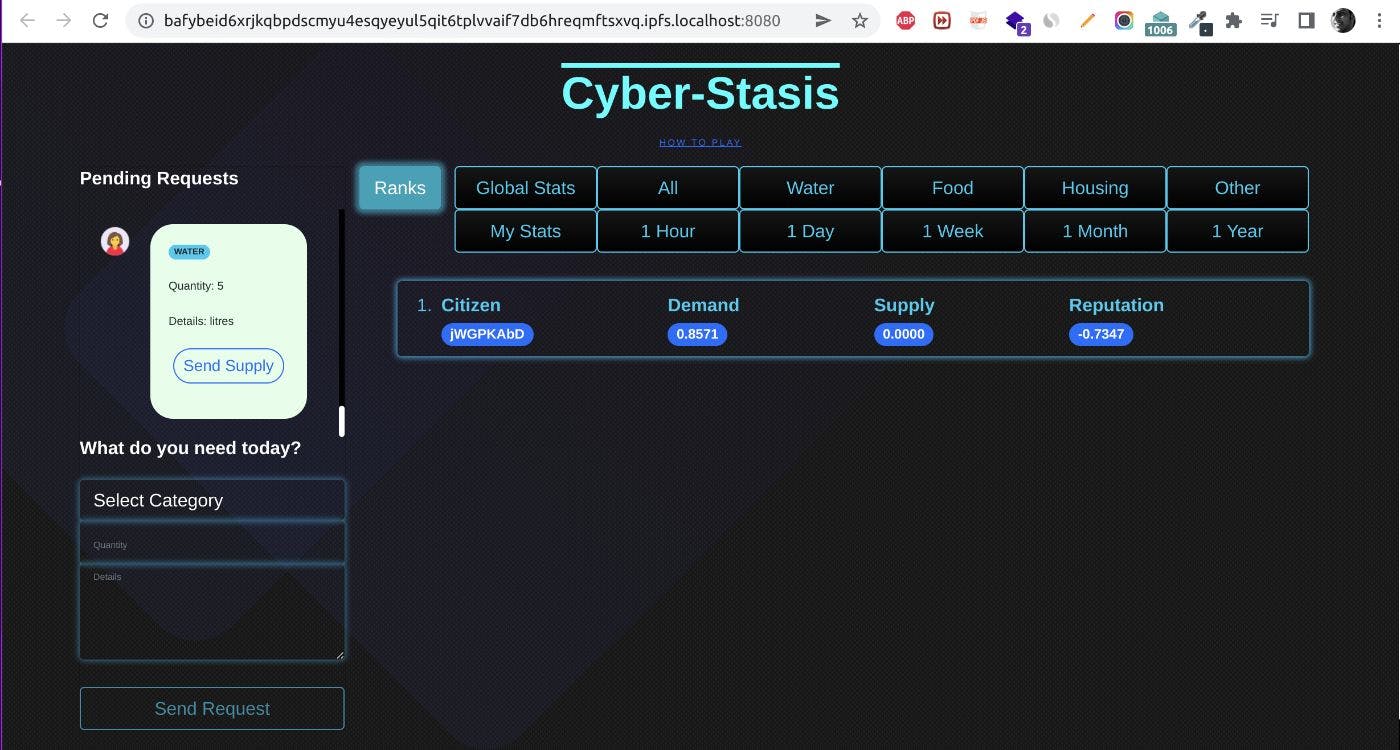The width and height of the screenshot is (1400, 750).
Task: Click the sidebar panel extension icon
Action: 1306,20
